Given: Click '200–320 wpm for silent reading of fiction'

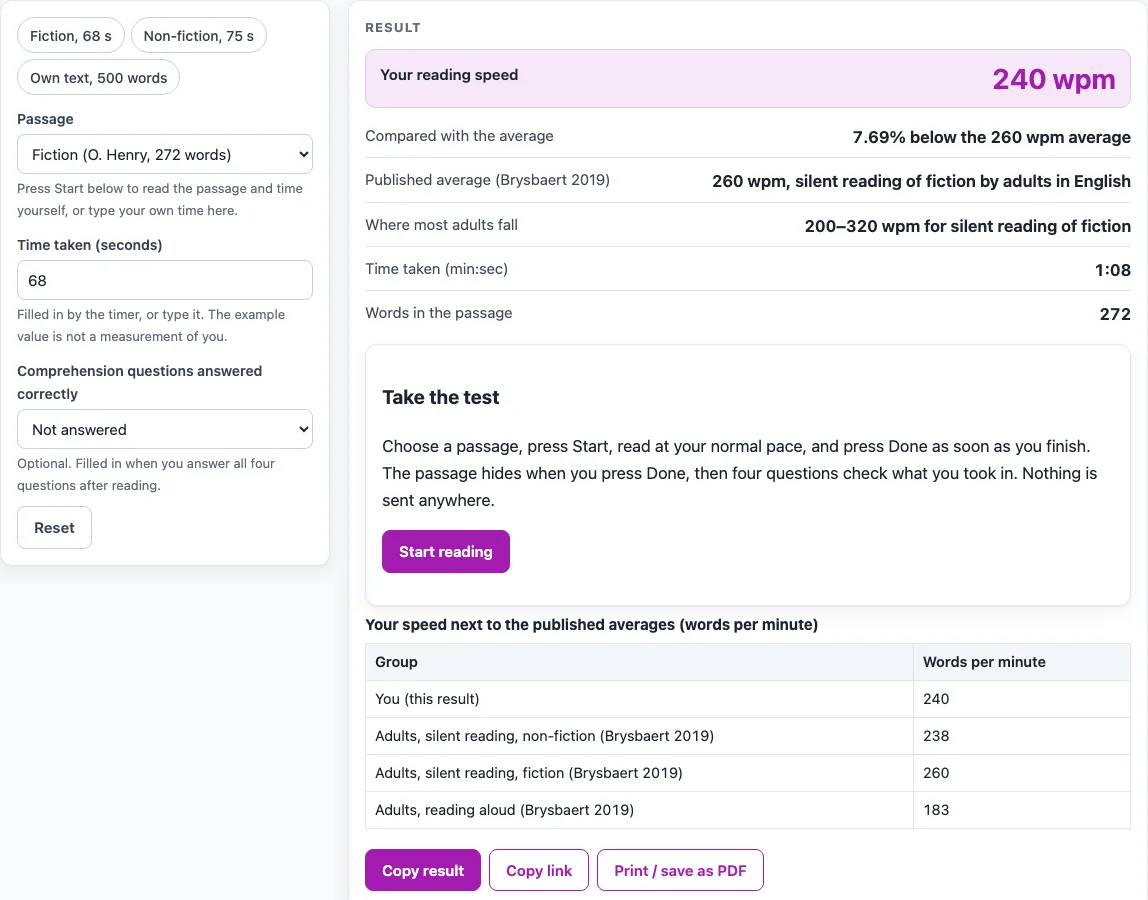Looking at the screenshot, I should 967,226.
